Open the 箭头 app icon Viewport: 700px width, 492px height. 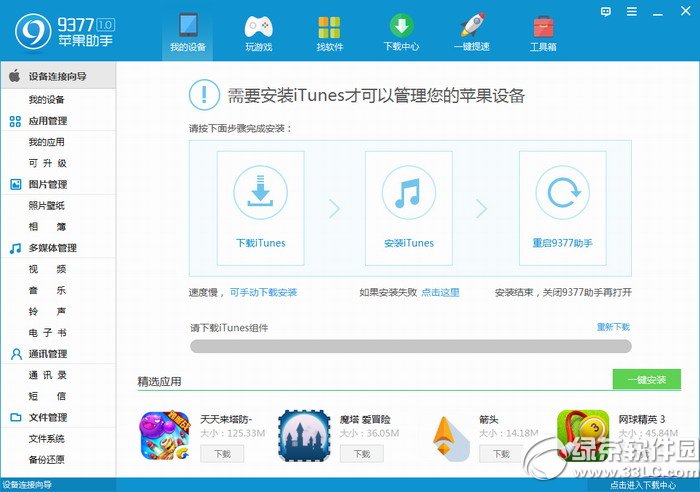tap(449, 438)
